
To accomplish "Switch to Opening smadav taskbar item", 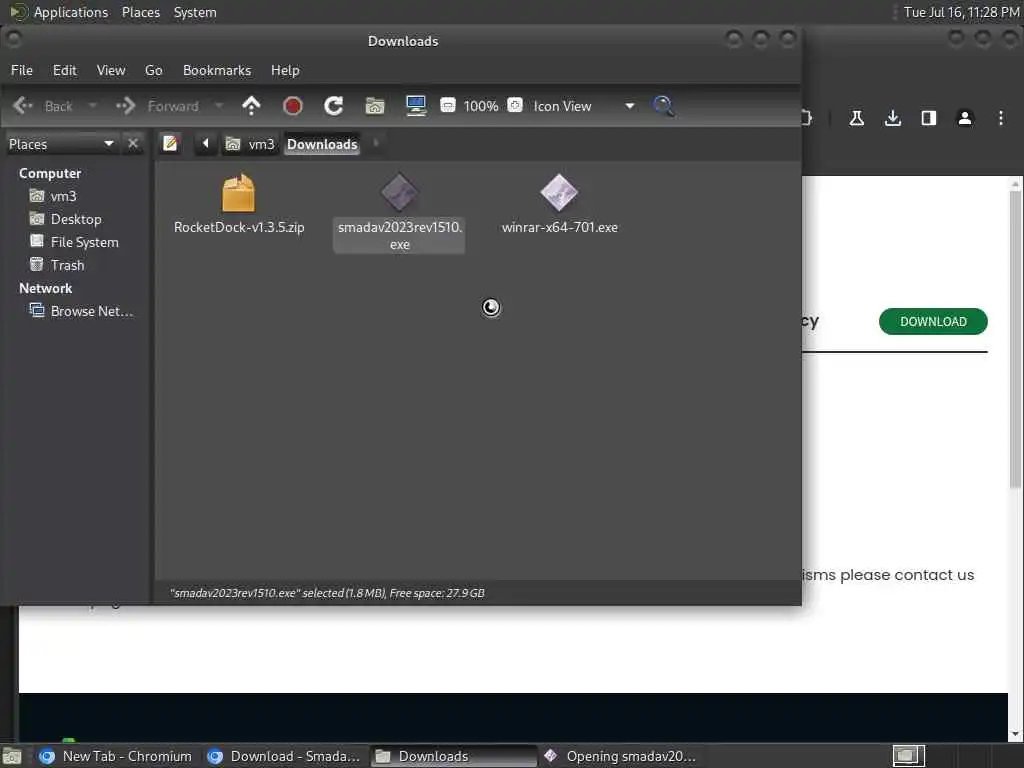I will (620, 756).
